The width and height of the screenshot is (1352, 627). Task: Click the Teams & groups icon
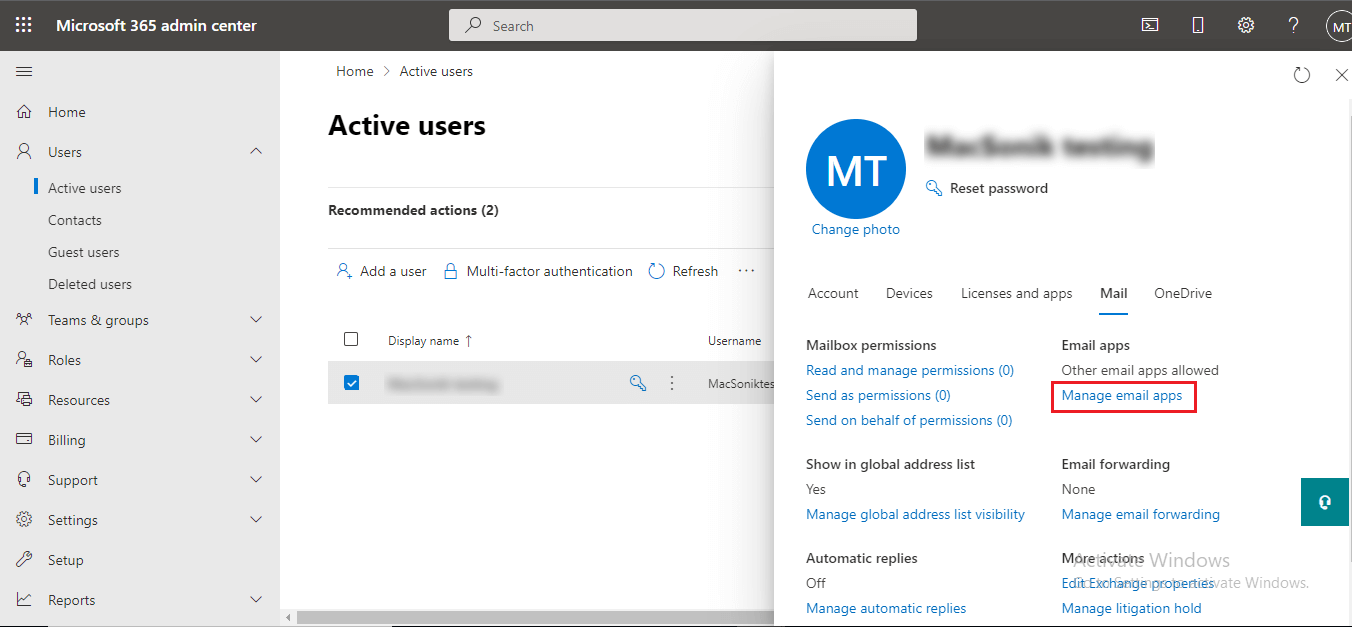tap(24, 320)
